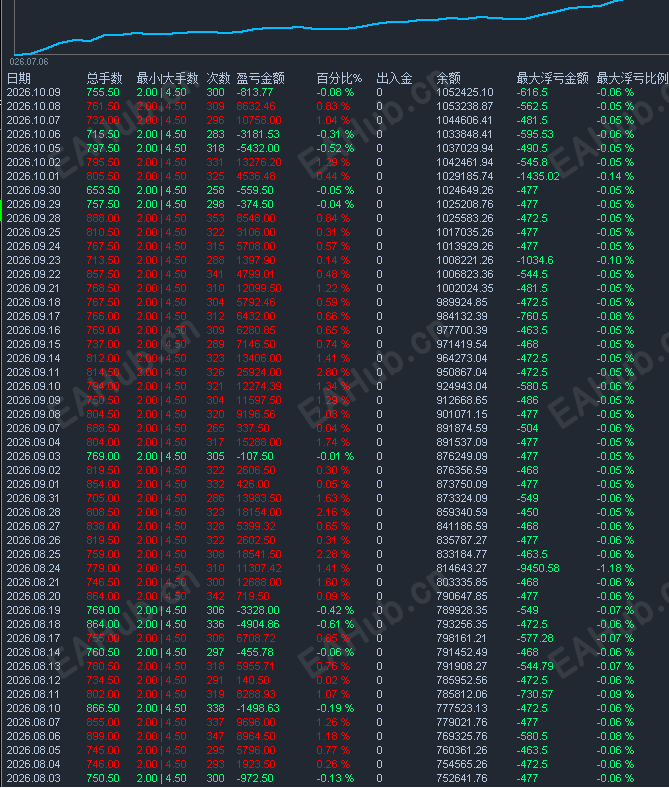Click percentage 2.16 % on 2026.08.28

point(333,513)
